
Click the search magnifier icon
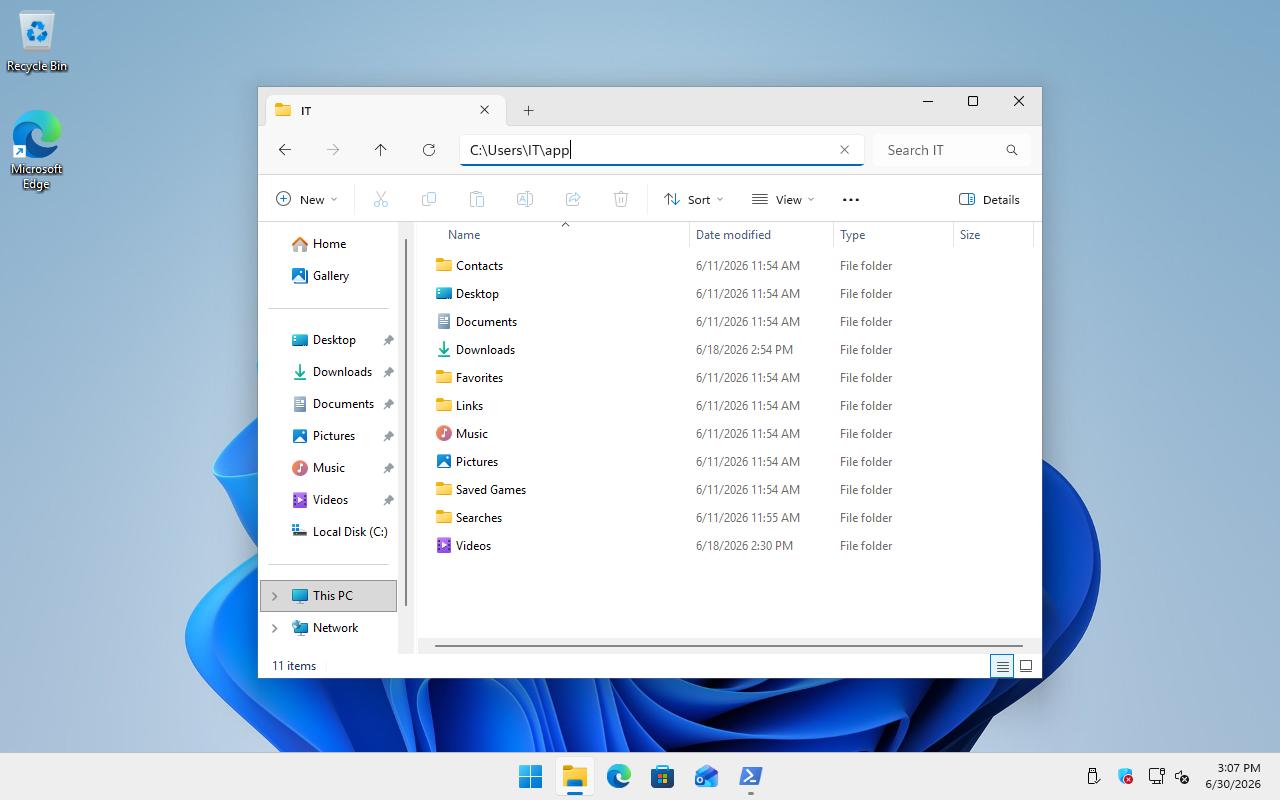click(x=1012, y=150)
